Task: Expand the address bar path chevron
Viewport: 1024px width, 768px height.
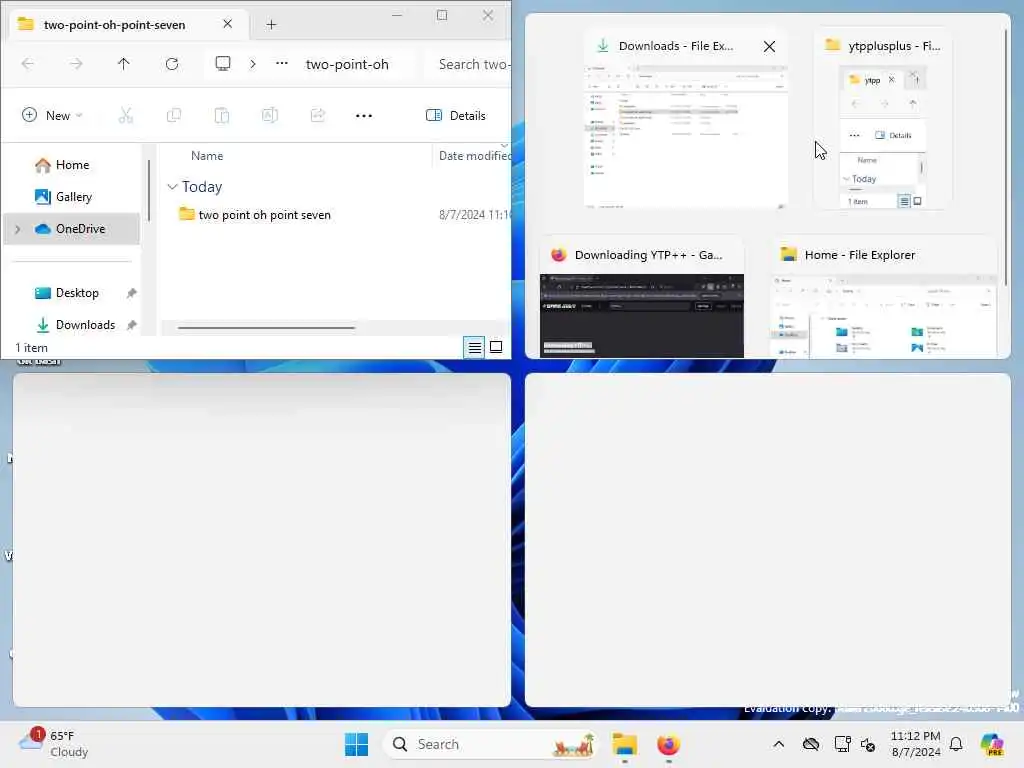Action: (253, 64)
